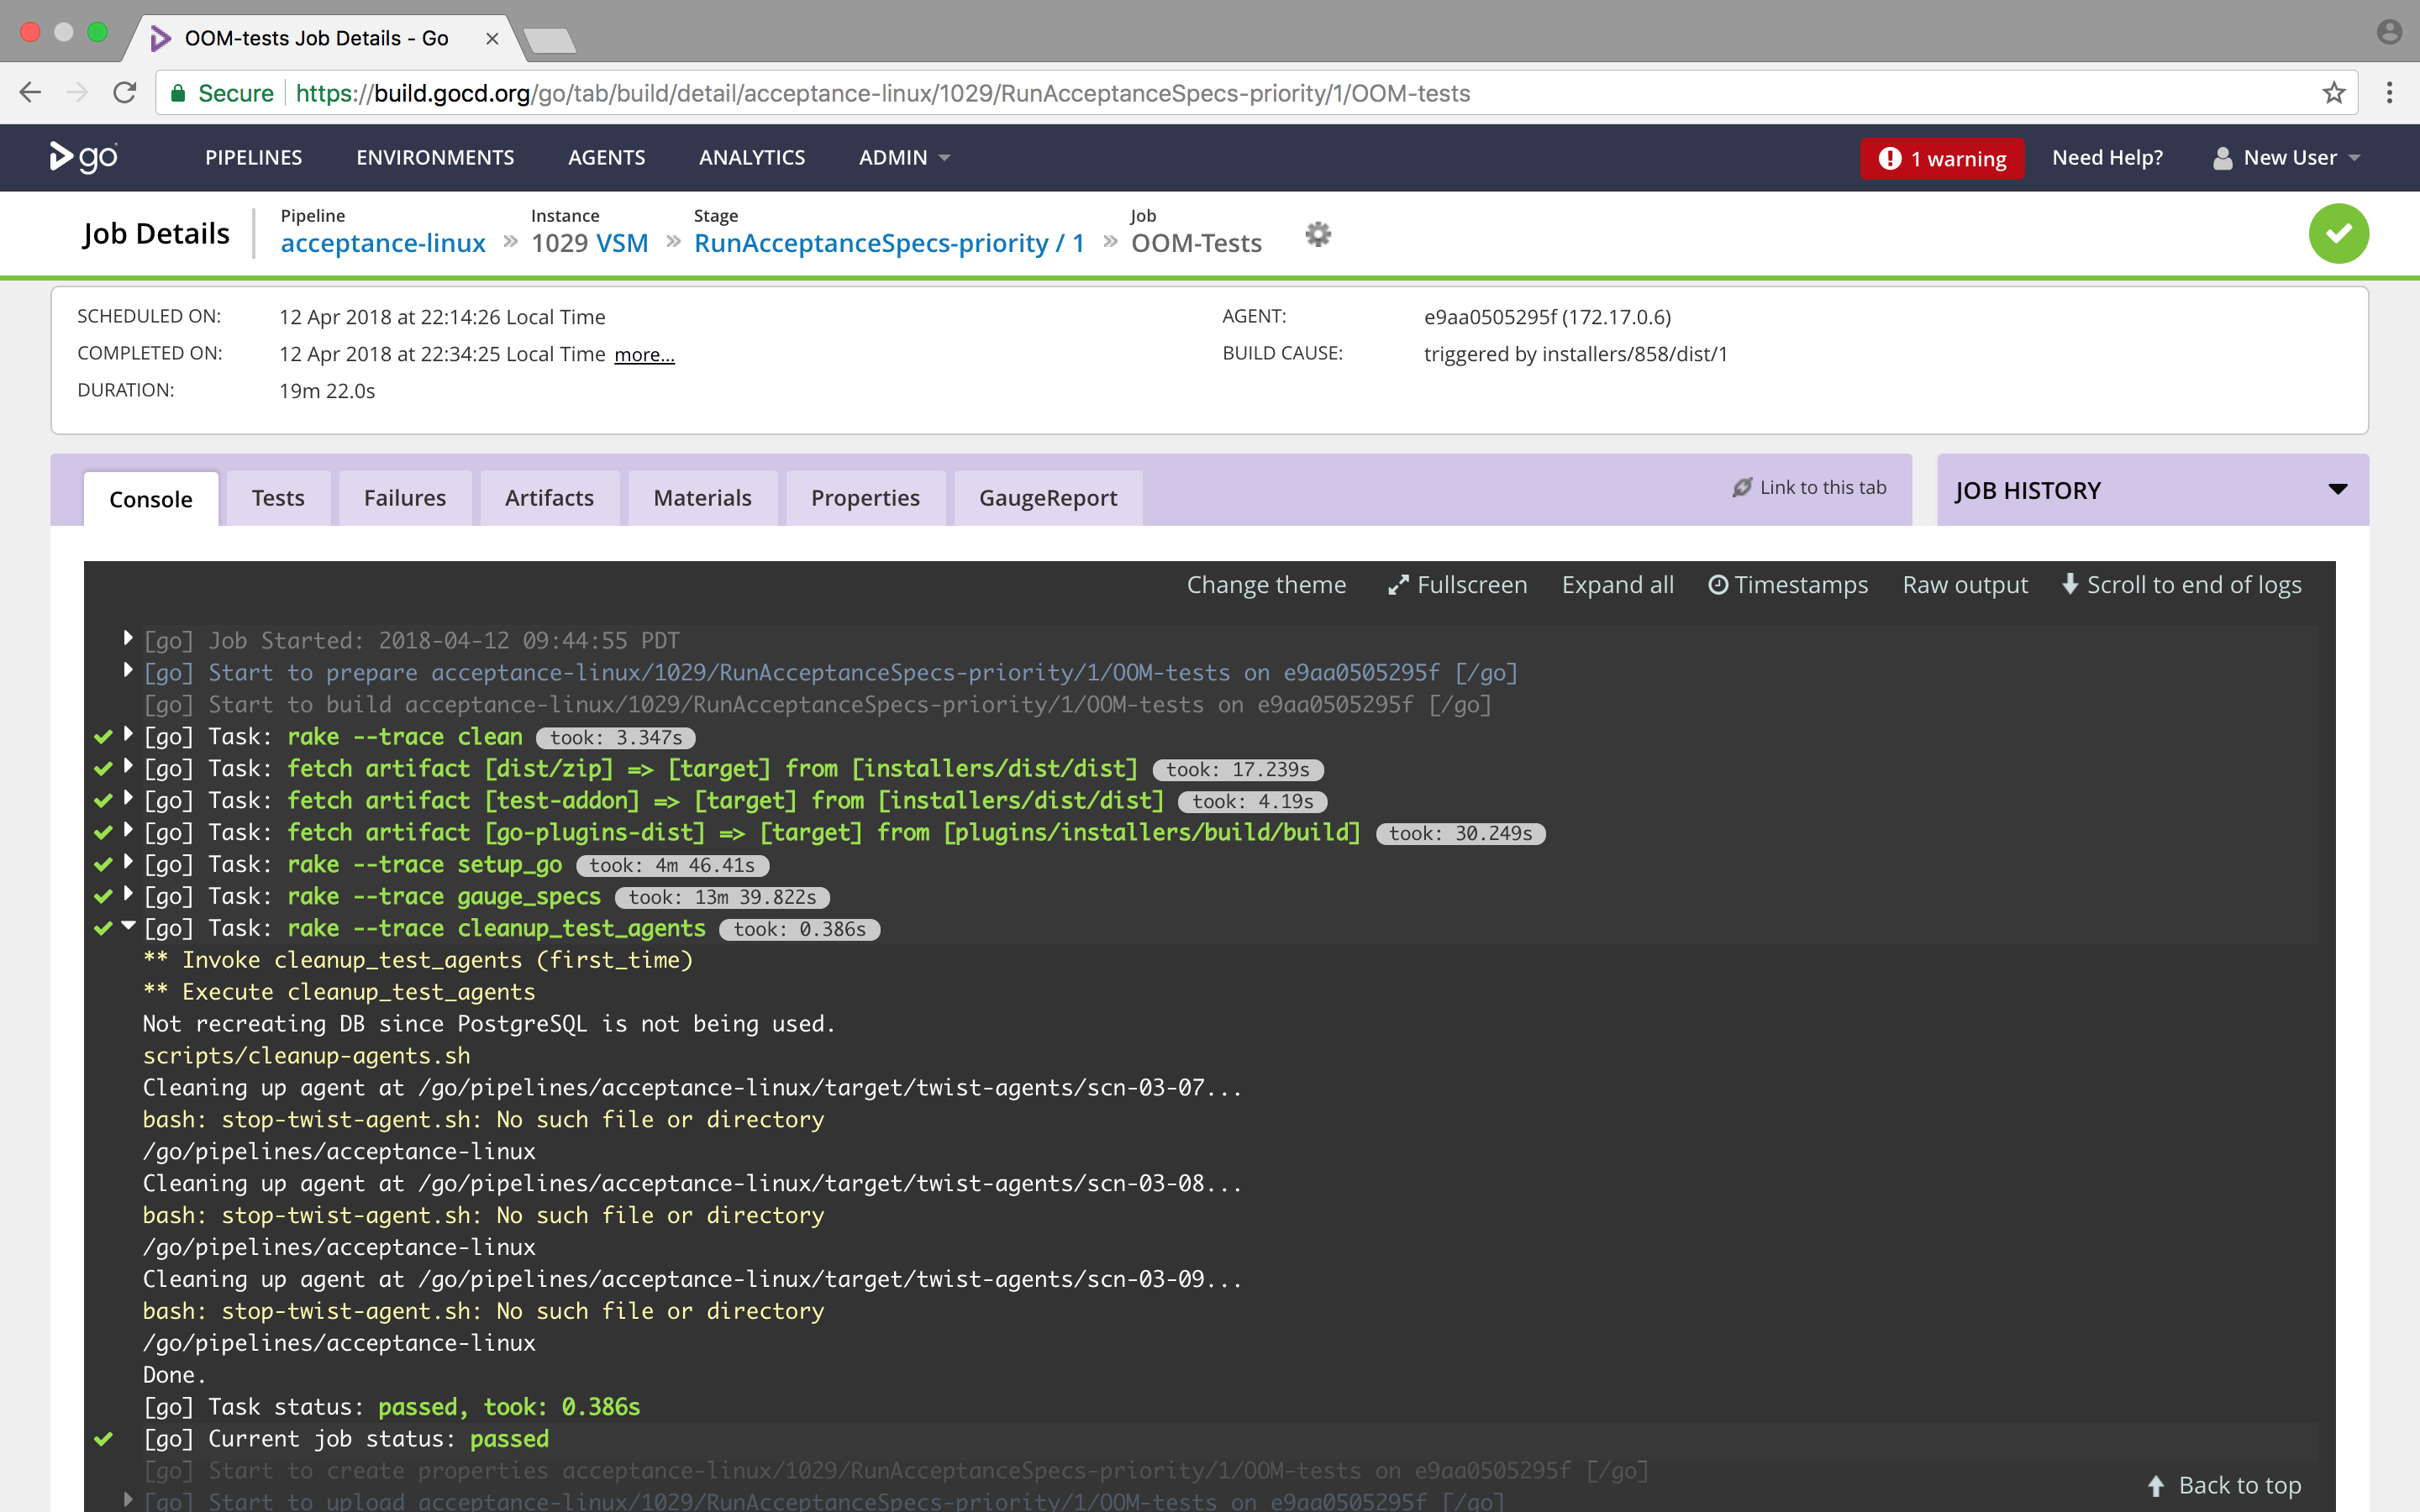Expand rake --trace gauge_specs task

(x=128, y=894)
